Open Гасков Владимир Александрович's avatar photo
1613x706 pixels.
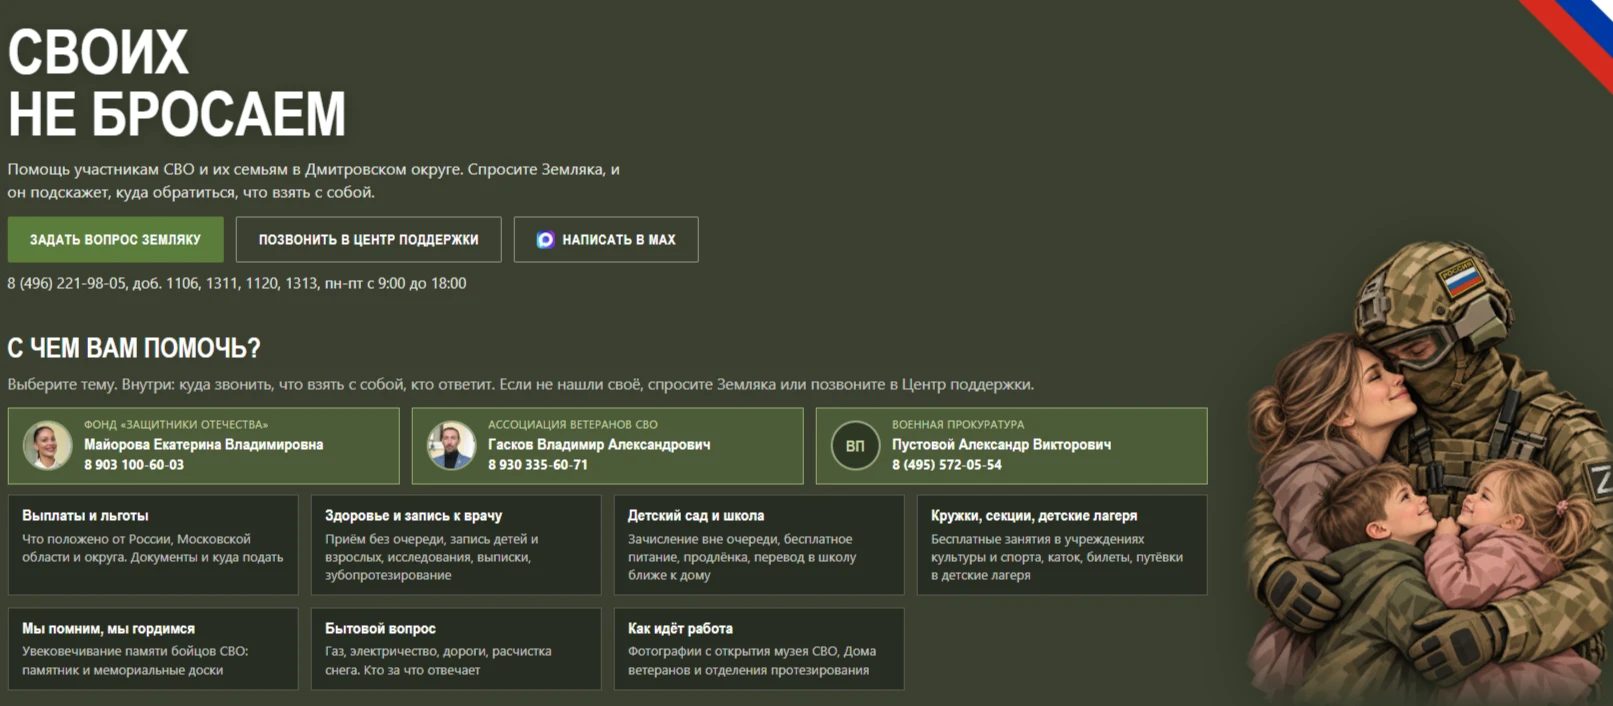451,446
